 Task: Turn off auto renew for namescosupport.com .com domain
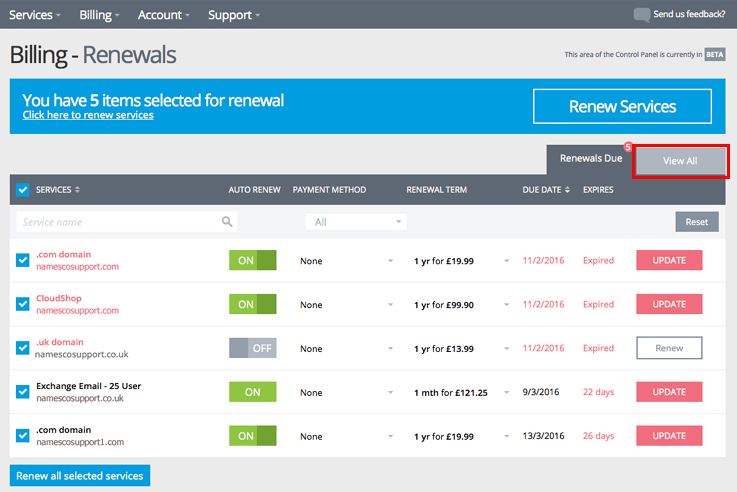[252, 260]
